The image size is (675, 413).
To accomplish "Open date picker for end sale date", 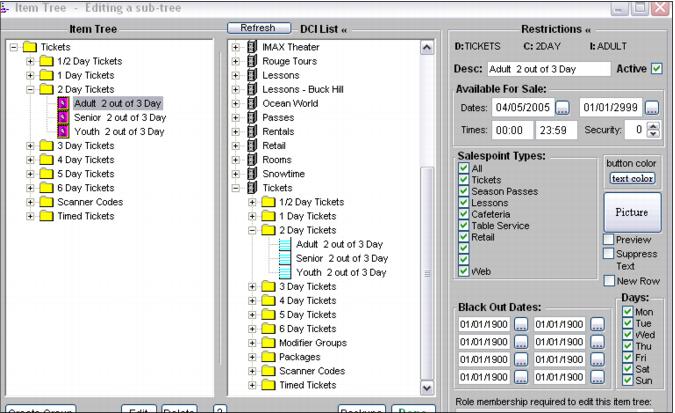I will (651, 108).
